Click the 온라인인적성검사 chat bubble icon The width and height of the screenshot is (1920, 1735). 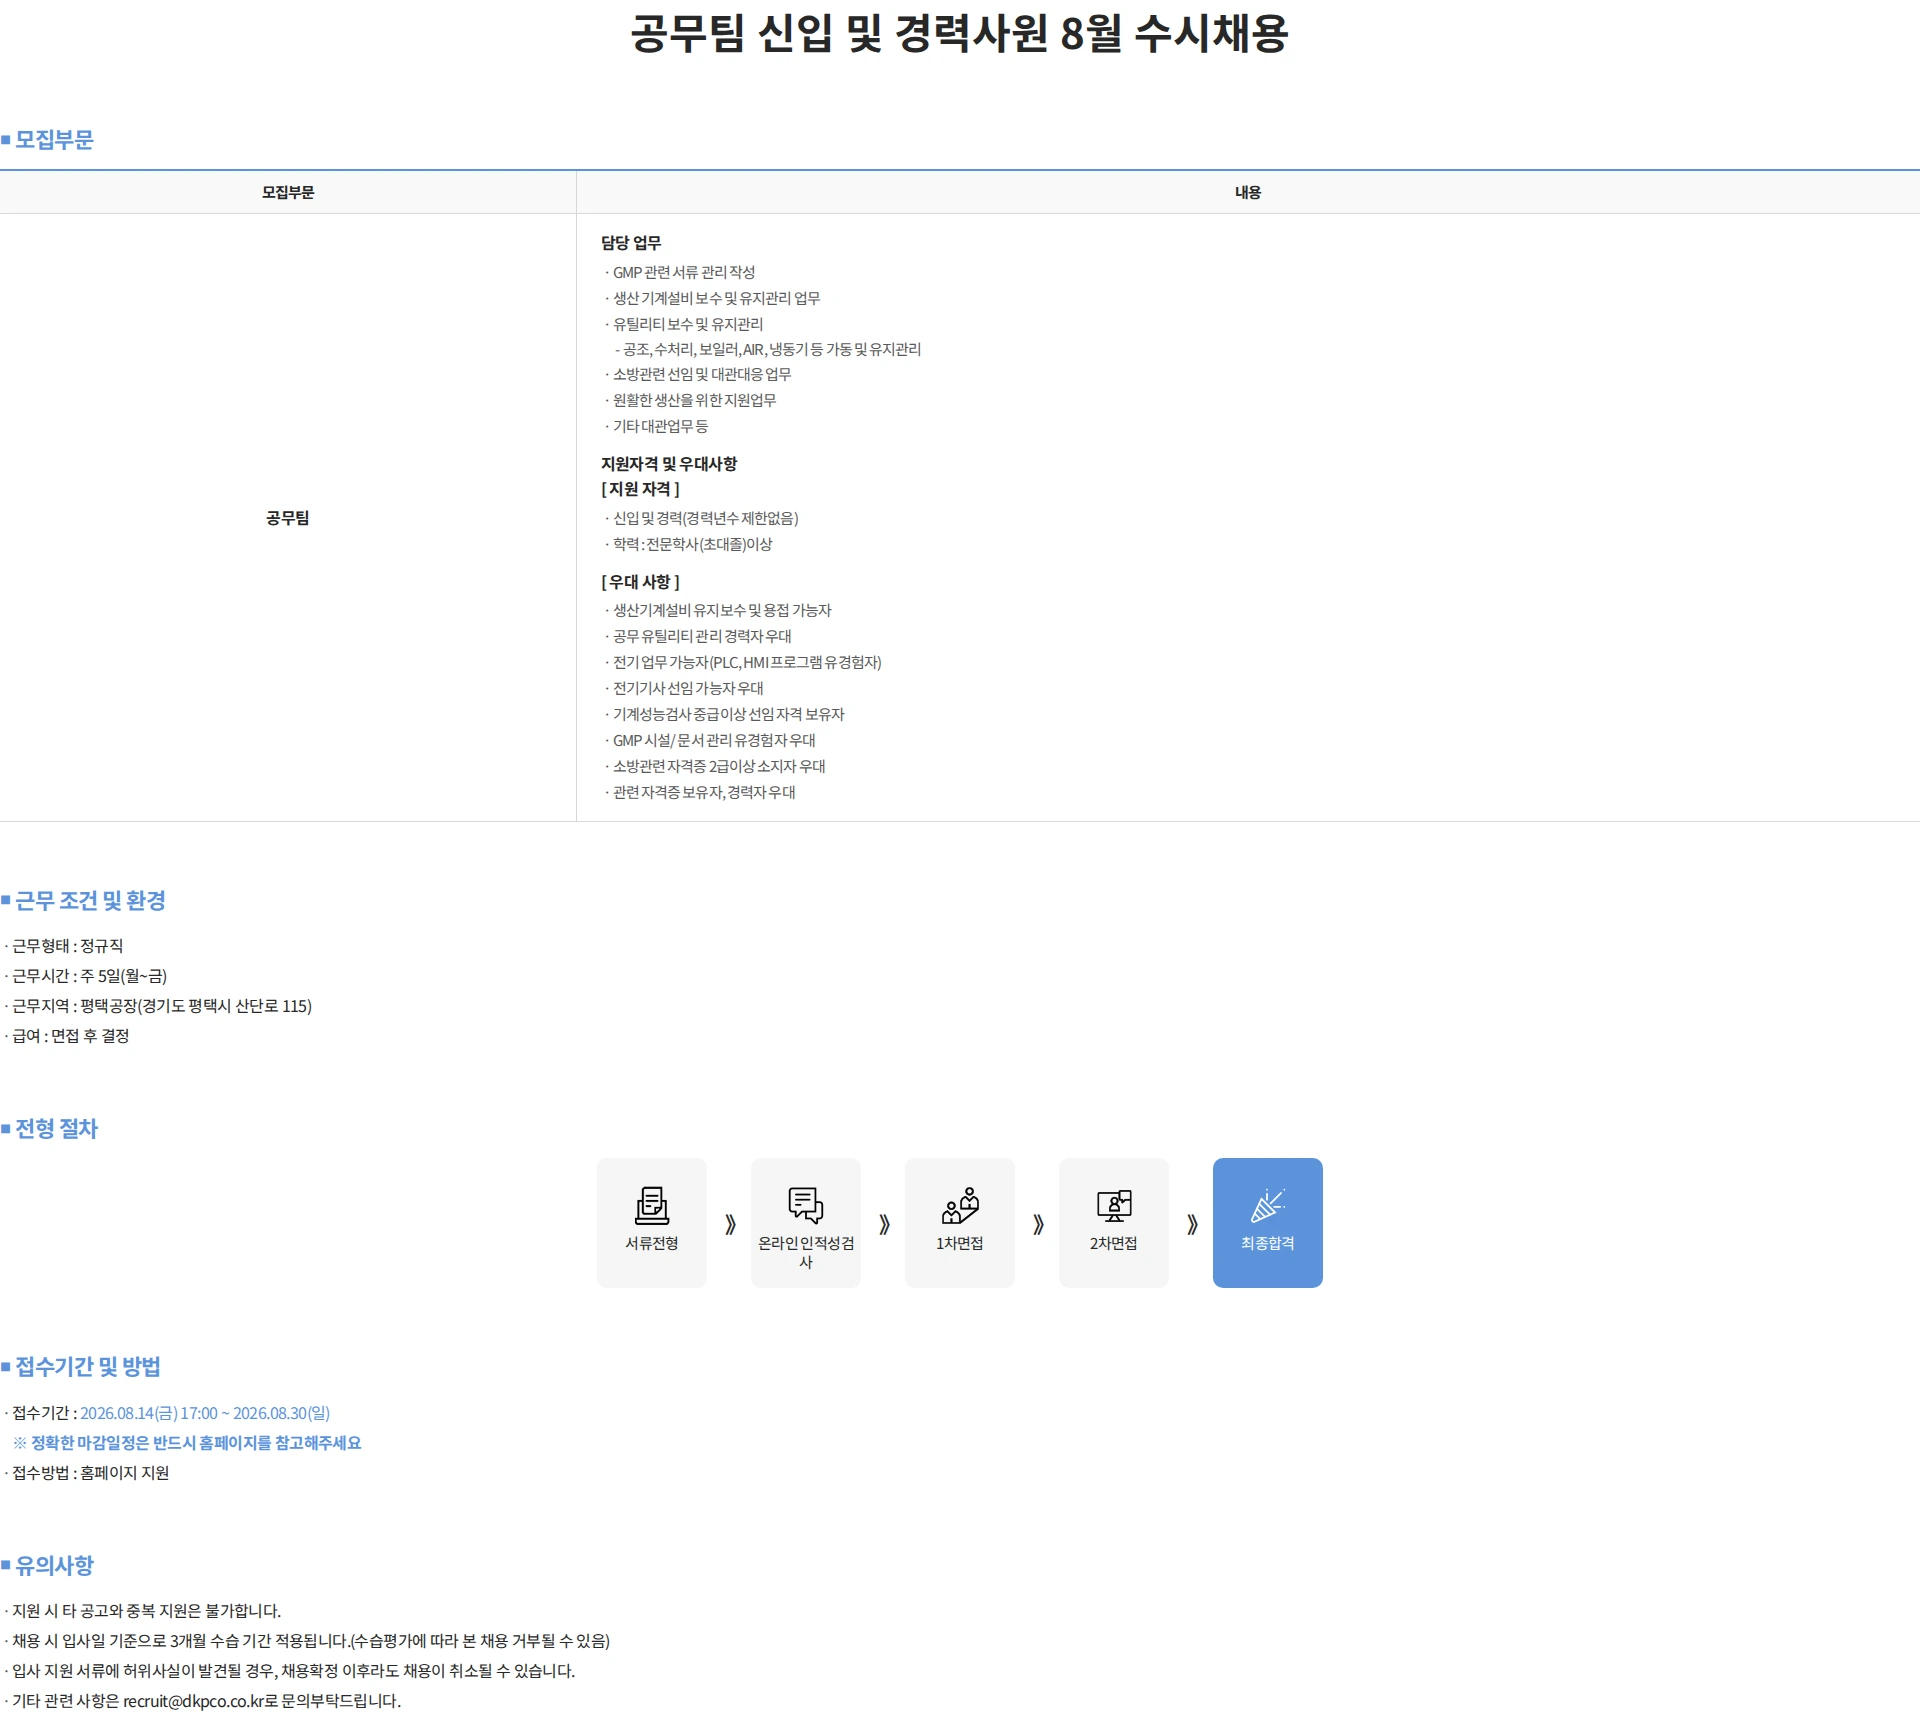[x=806, y=1205]
